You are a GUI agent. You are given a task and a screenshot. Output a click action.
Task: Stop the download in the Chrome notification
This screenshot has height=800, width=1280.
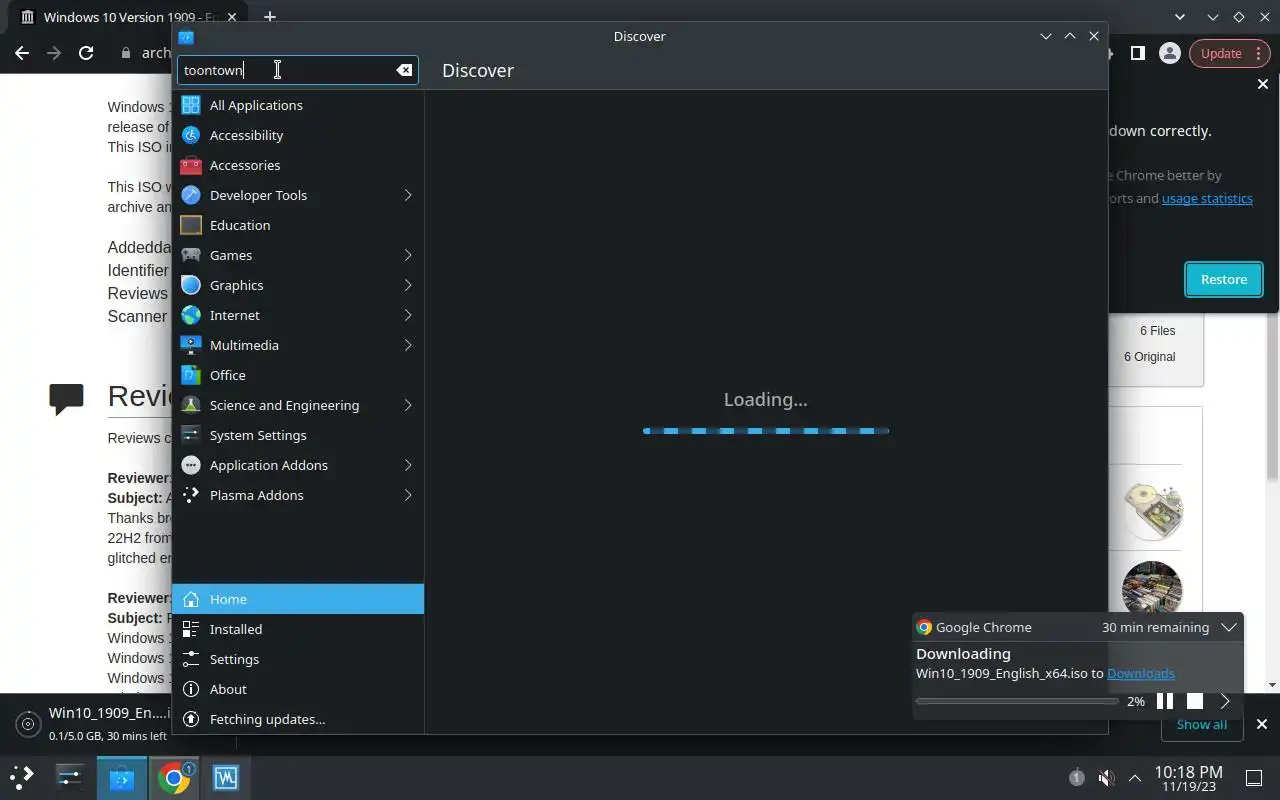click(1195, 701)
